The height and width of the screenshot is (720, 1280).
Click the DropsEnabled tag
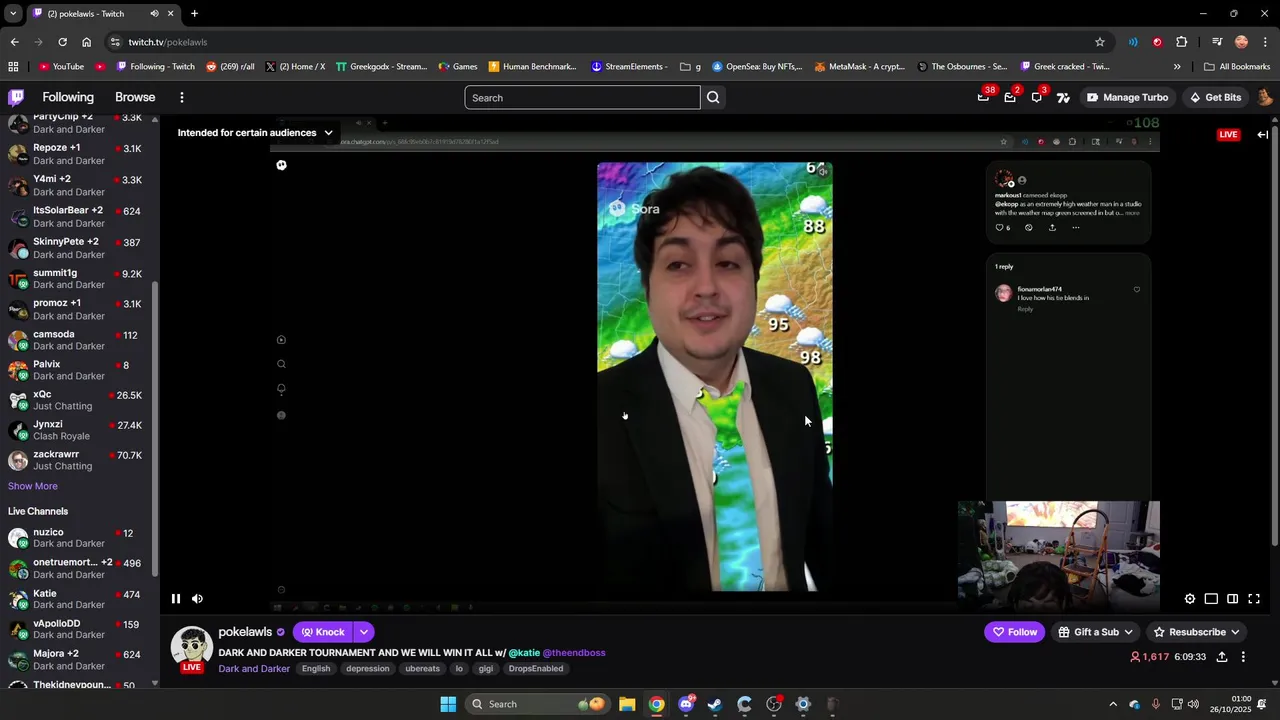tap(536, 668)
